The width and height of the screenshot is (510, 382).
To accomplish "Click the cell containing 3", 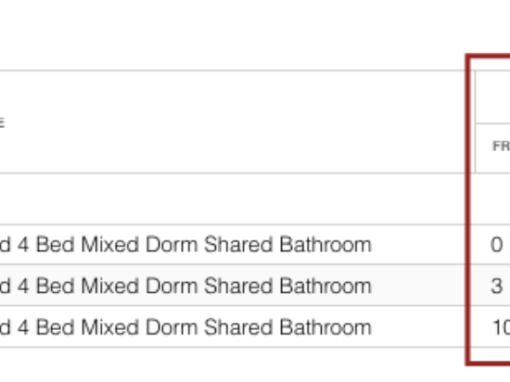I will point(496,286).
